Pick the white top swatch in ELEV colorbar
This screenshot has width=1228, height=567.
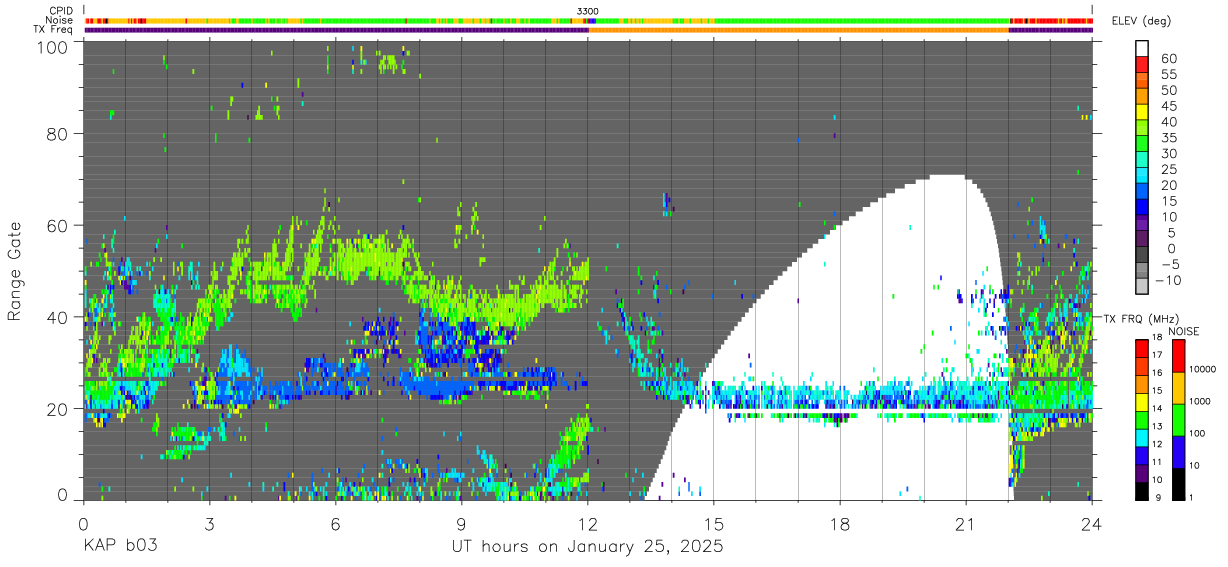click(x=1142, y=47)
